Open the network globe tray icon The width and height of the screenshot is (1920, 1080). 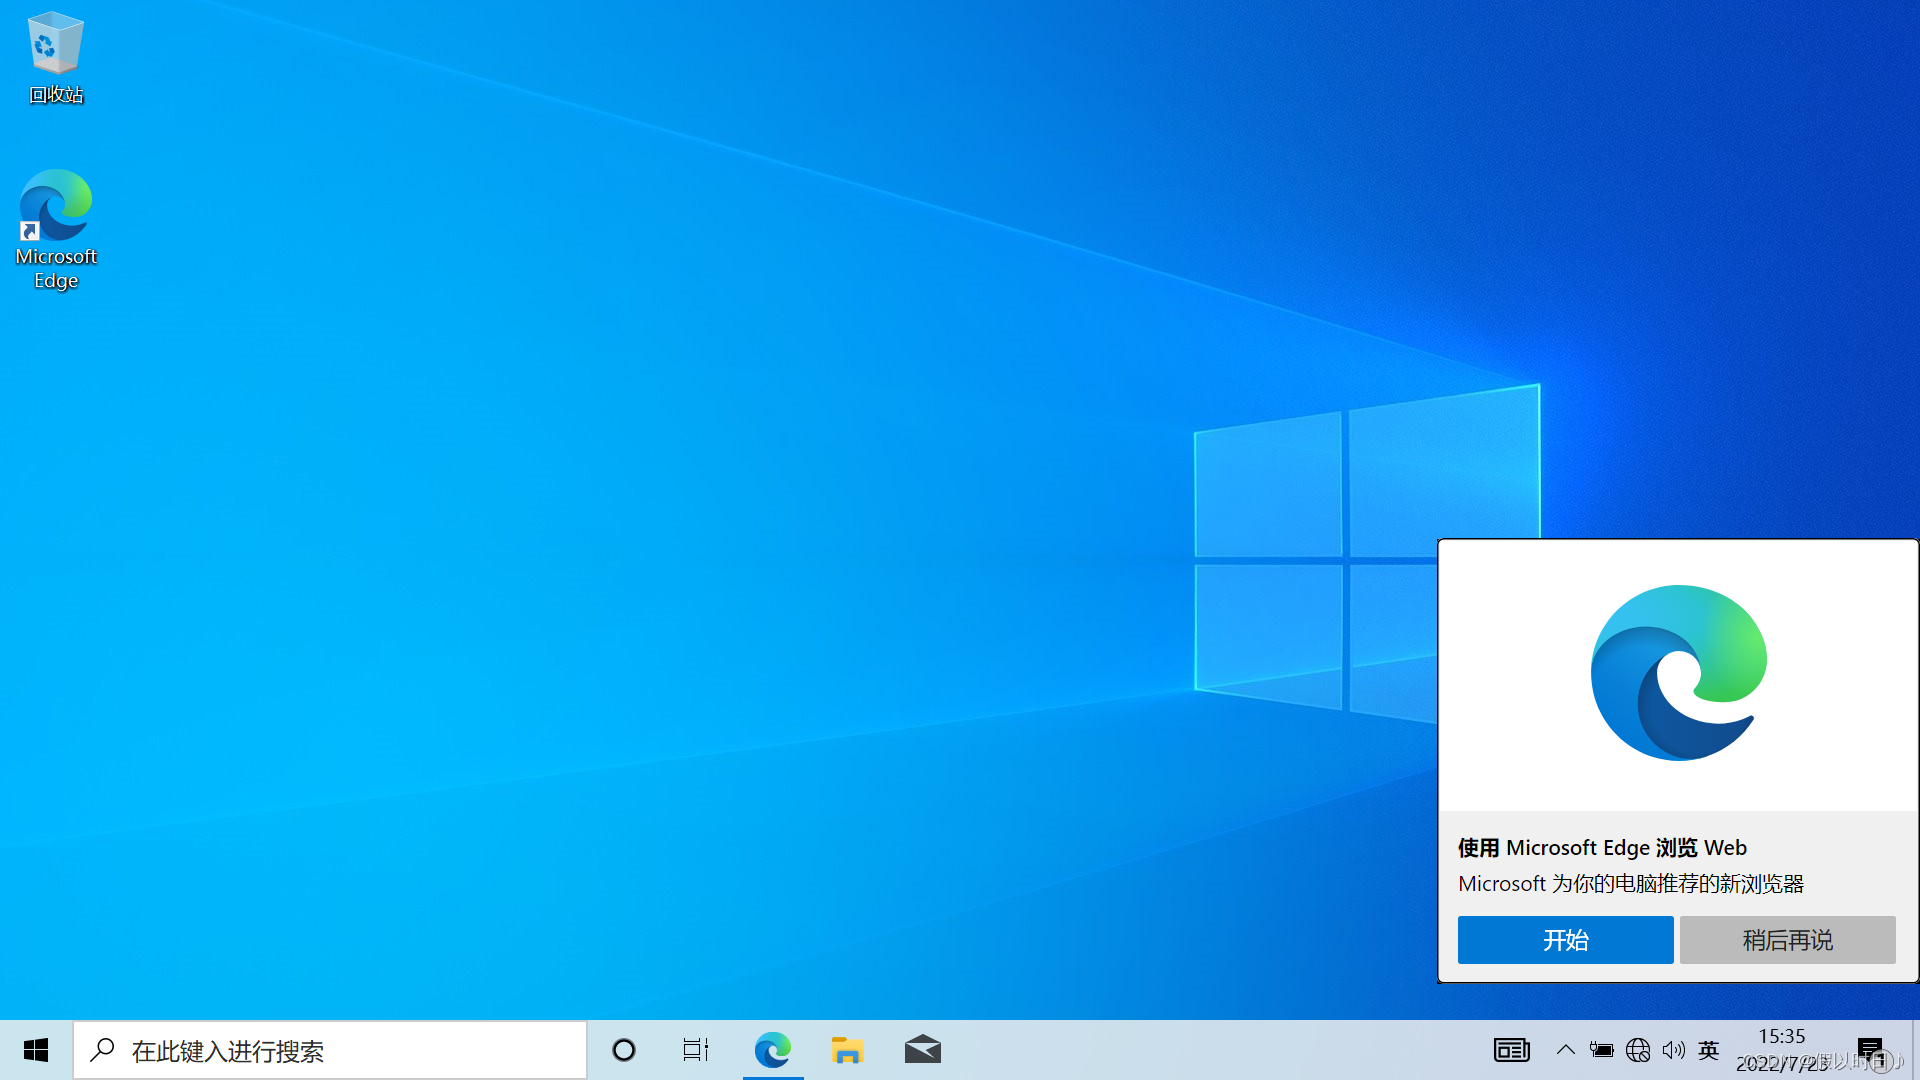tap(1638, 1050)
